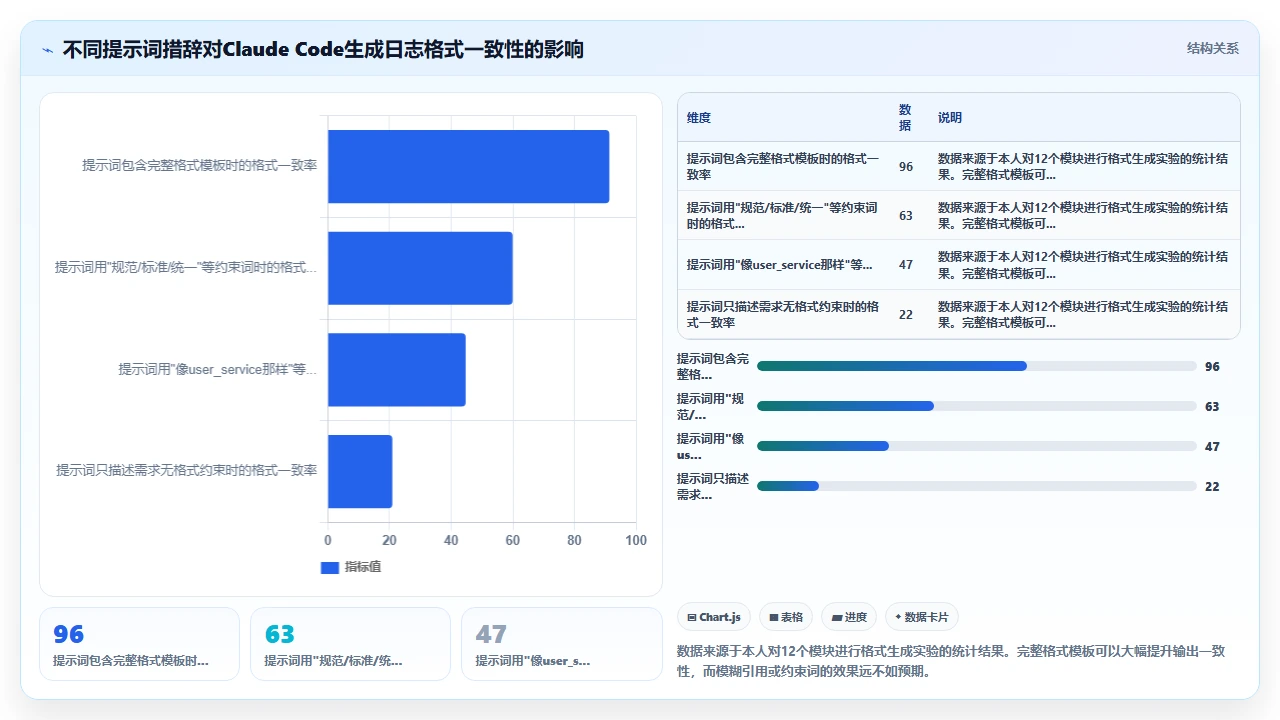Open the stat card showing 96
Screen dimensions: 1280x720
(139, 644)
